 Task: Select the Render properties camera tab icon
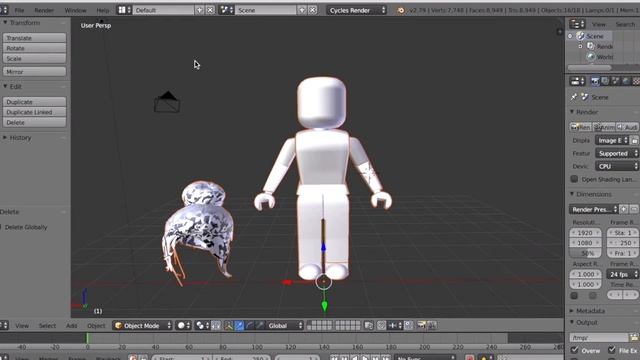[x=595, y=81]
